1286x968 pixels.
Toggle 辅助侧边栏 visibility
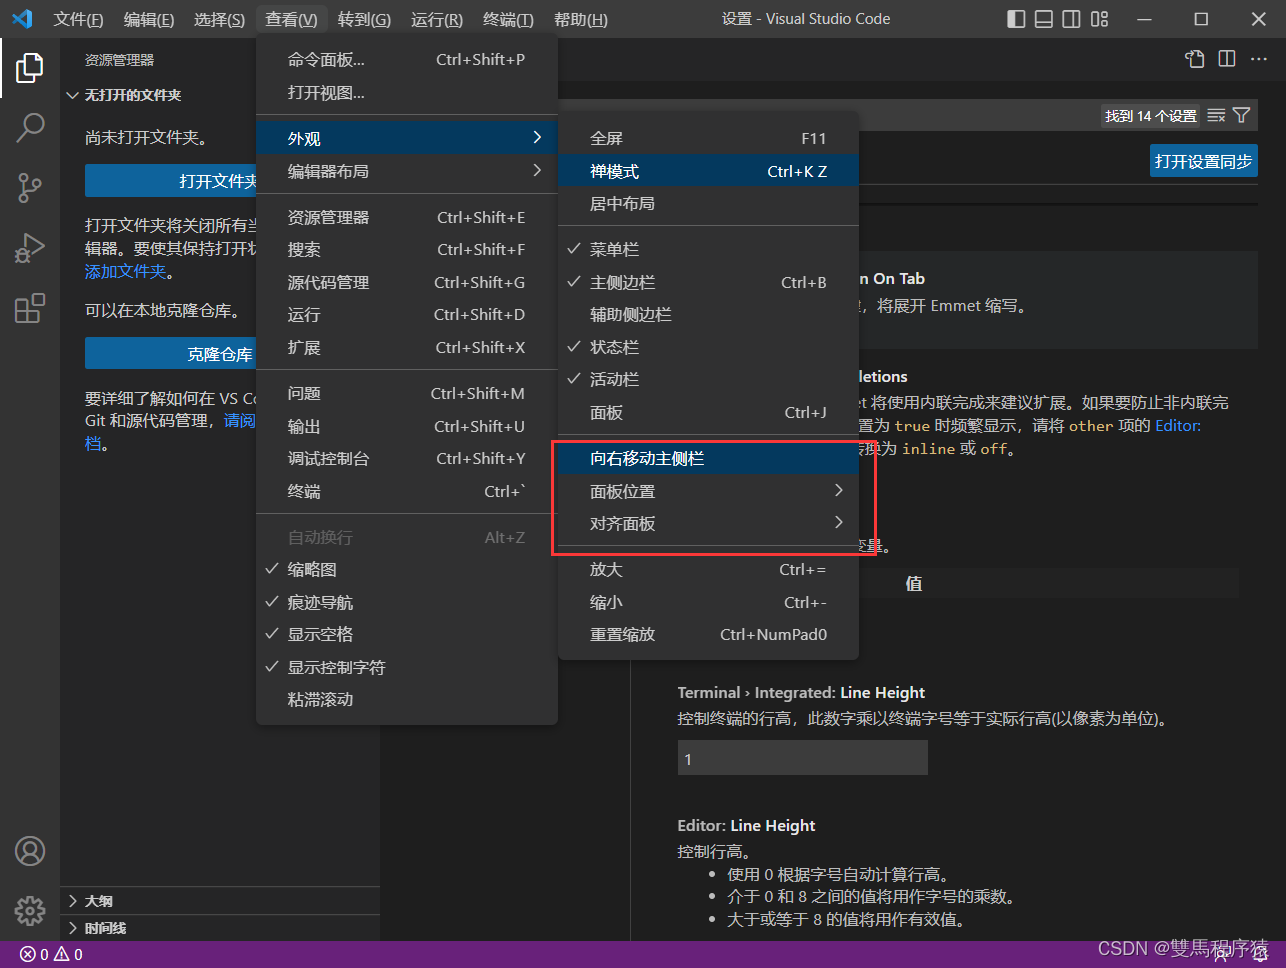[x=708, y=315]
